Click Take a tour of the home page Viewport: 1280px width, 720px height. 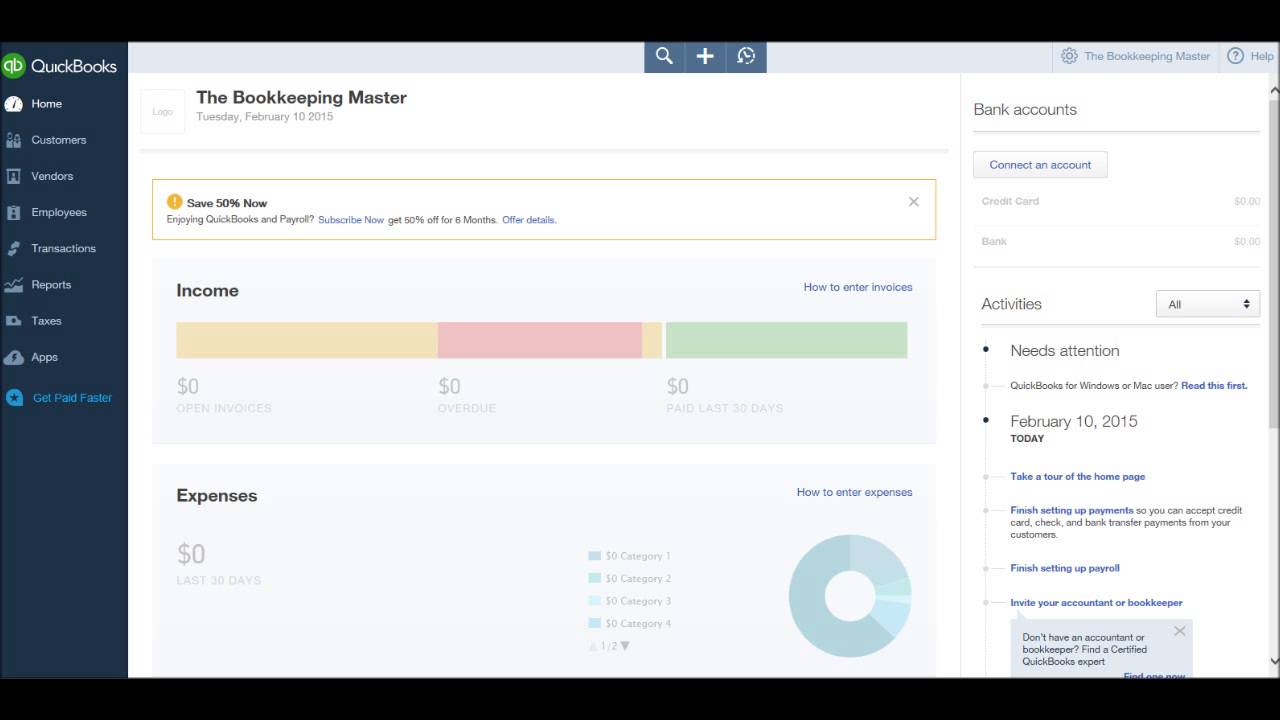point(1078,477)
